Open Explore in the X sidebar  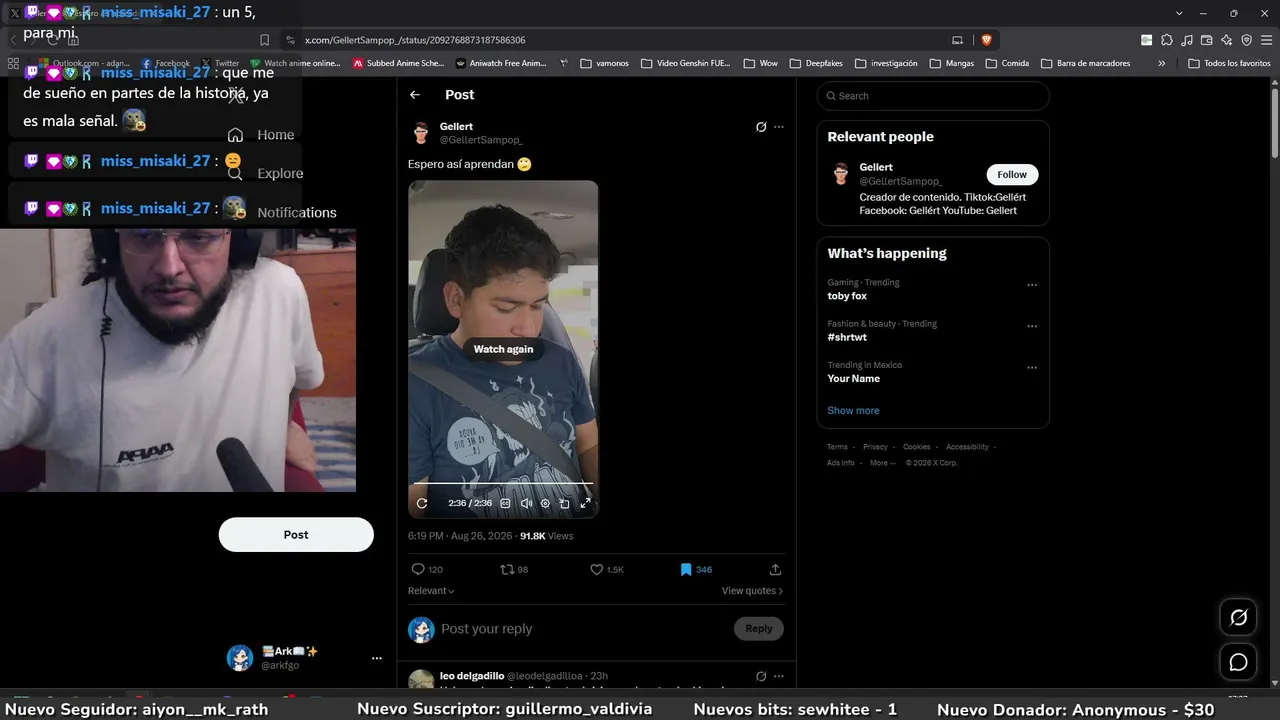(265, 173)
